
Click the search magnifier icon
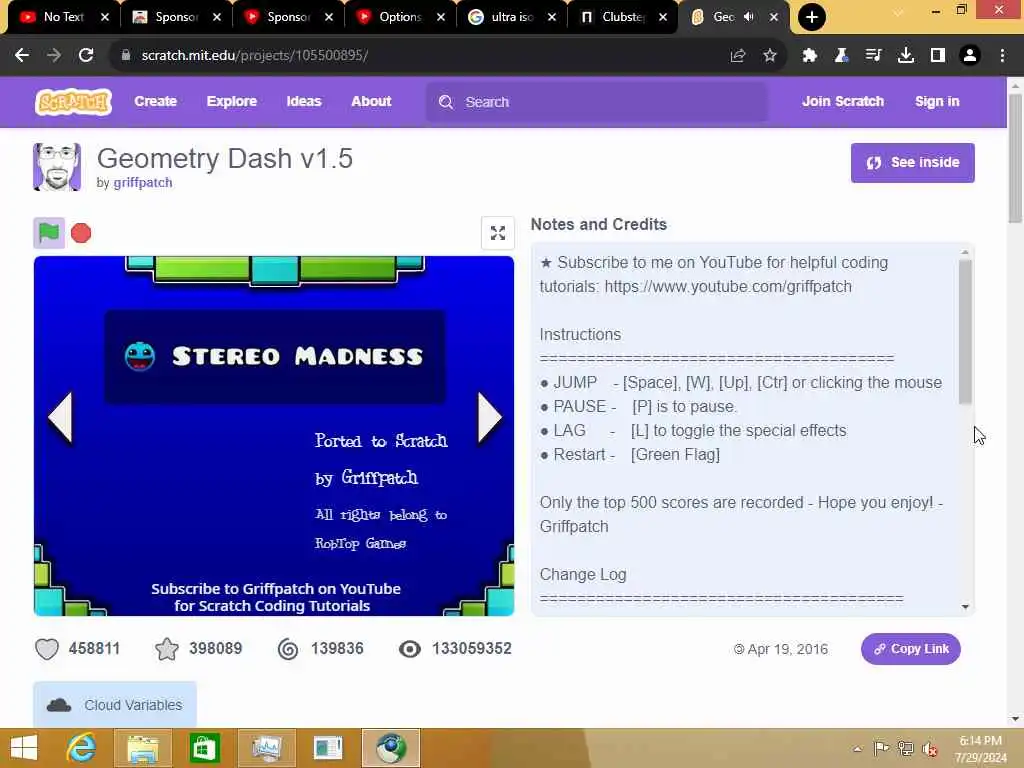coord(446,102)
